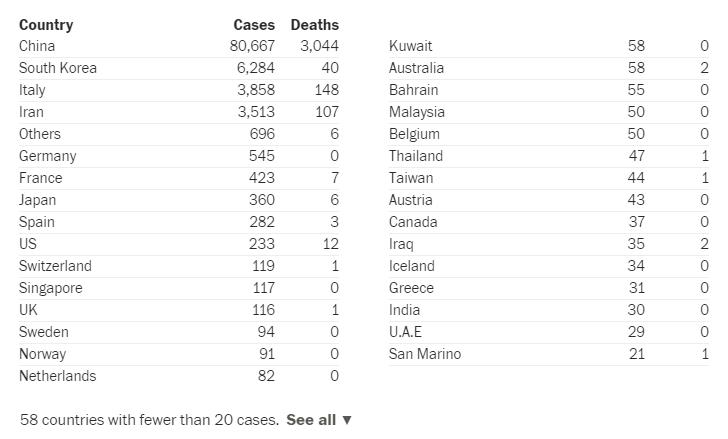This screenshot has width=728, height=439.
Task: Click the Iran country entry
Action: (x=31, y=112)
